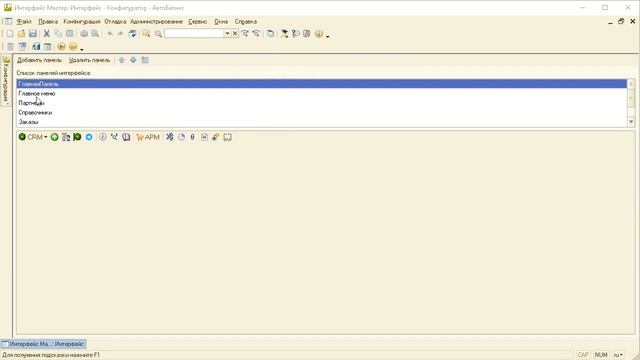
Task: Click the Cut scissors icon
Action: tap(47, 34)
